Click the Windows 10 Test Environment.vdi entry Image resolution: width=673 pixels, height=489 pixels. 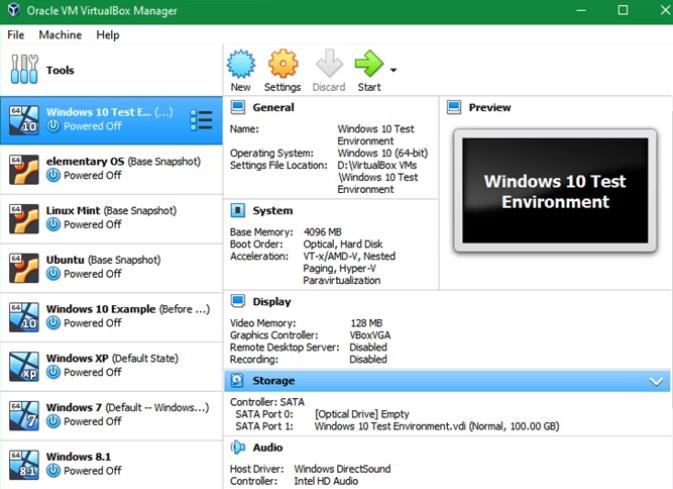click(x=437, y=426)
